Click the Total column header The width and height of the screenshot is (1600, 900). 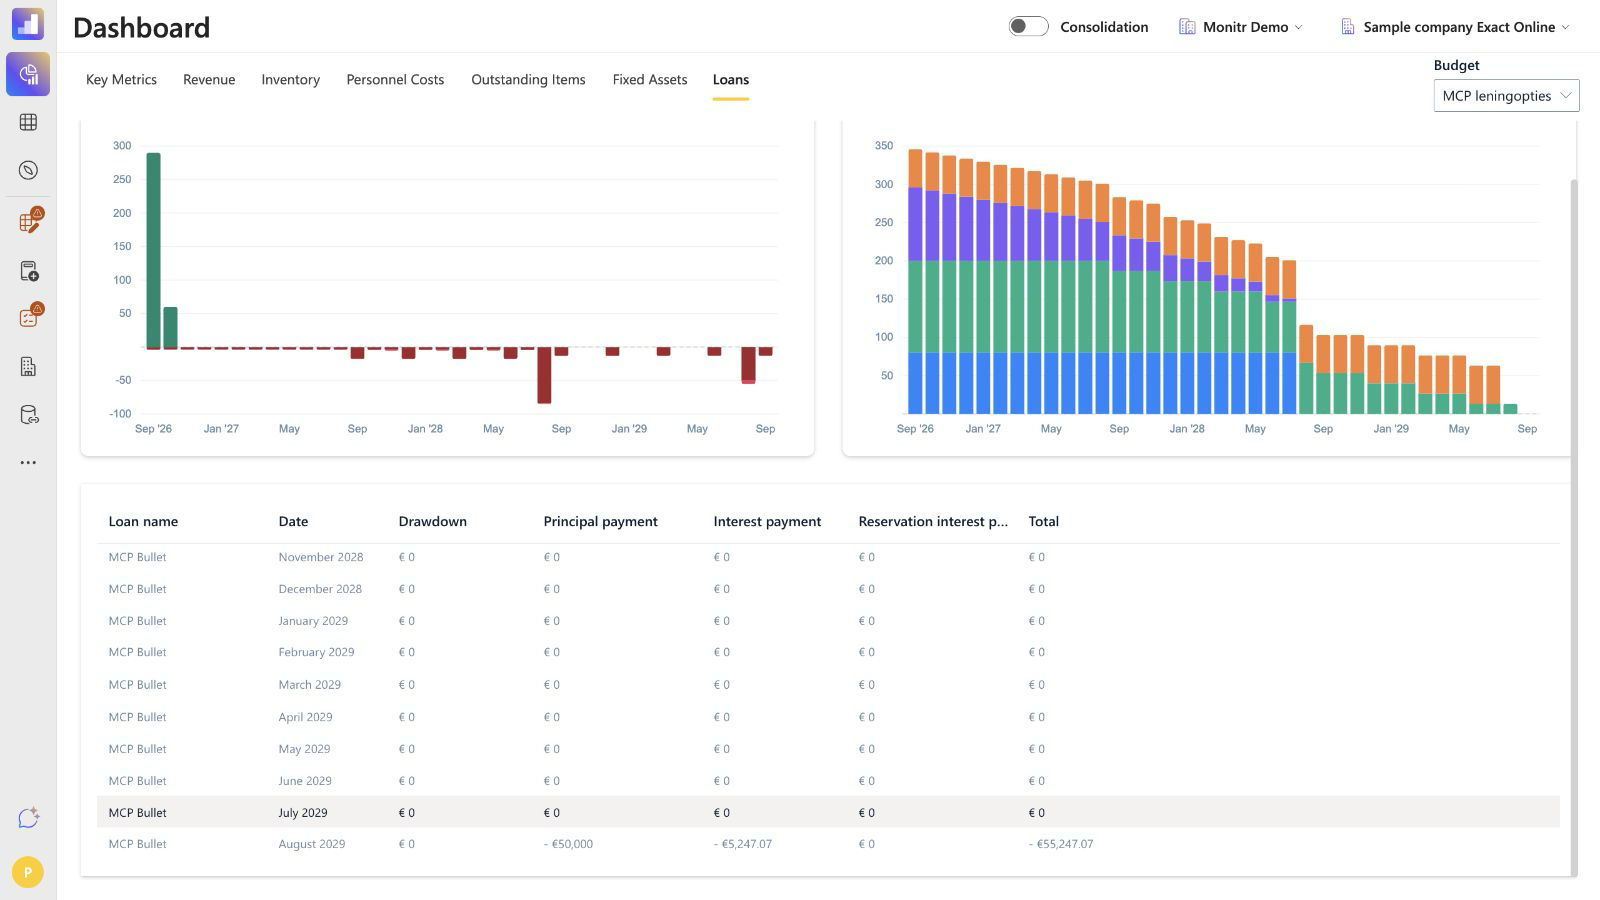pos(1043,521)
